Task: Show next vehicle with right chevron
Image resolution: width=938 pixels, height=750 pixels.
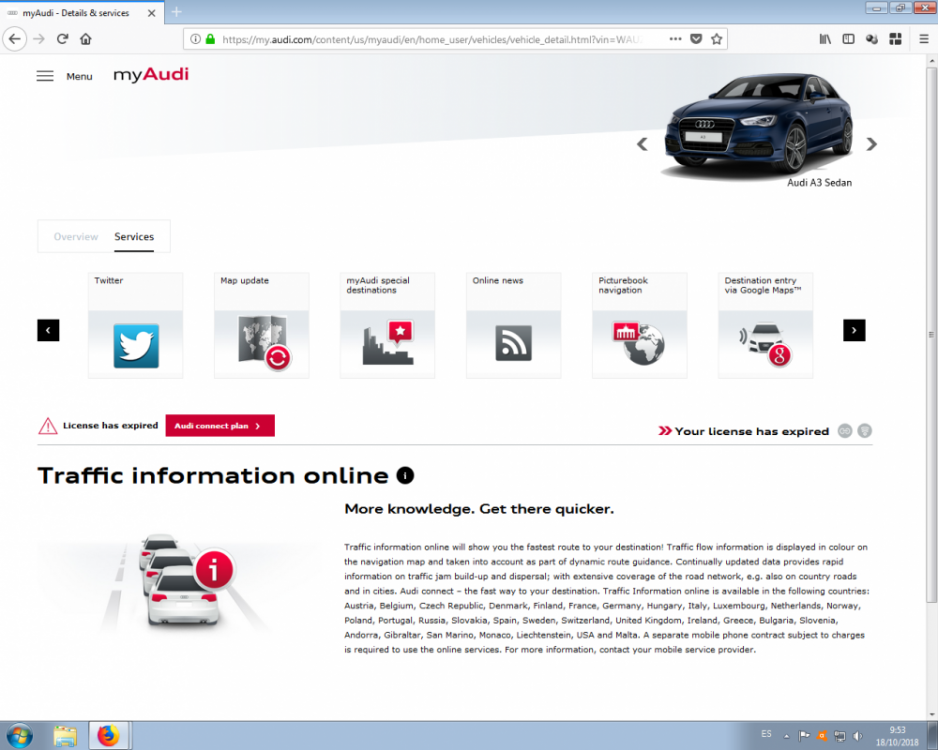Action: 872,144
